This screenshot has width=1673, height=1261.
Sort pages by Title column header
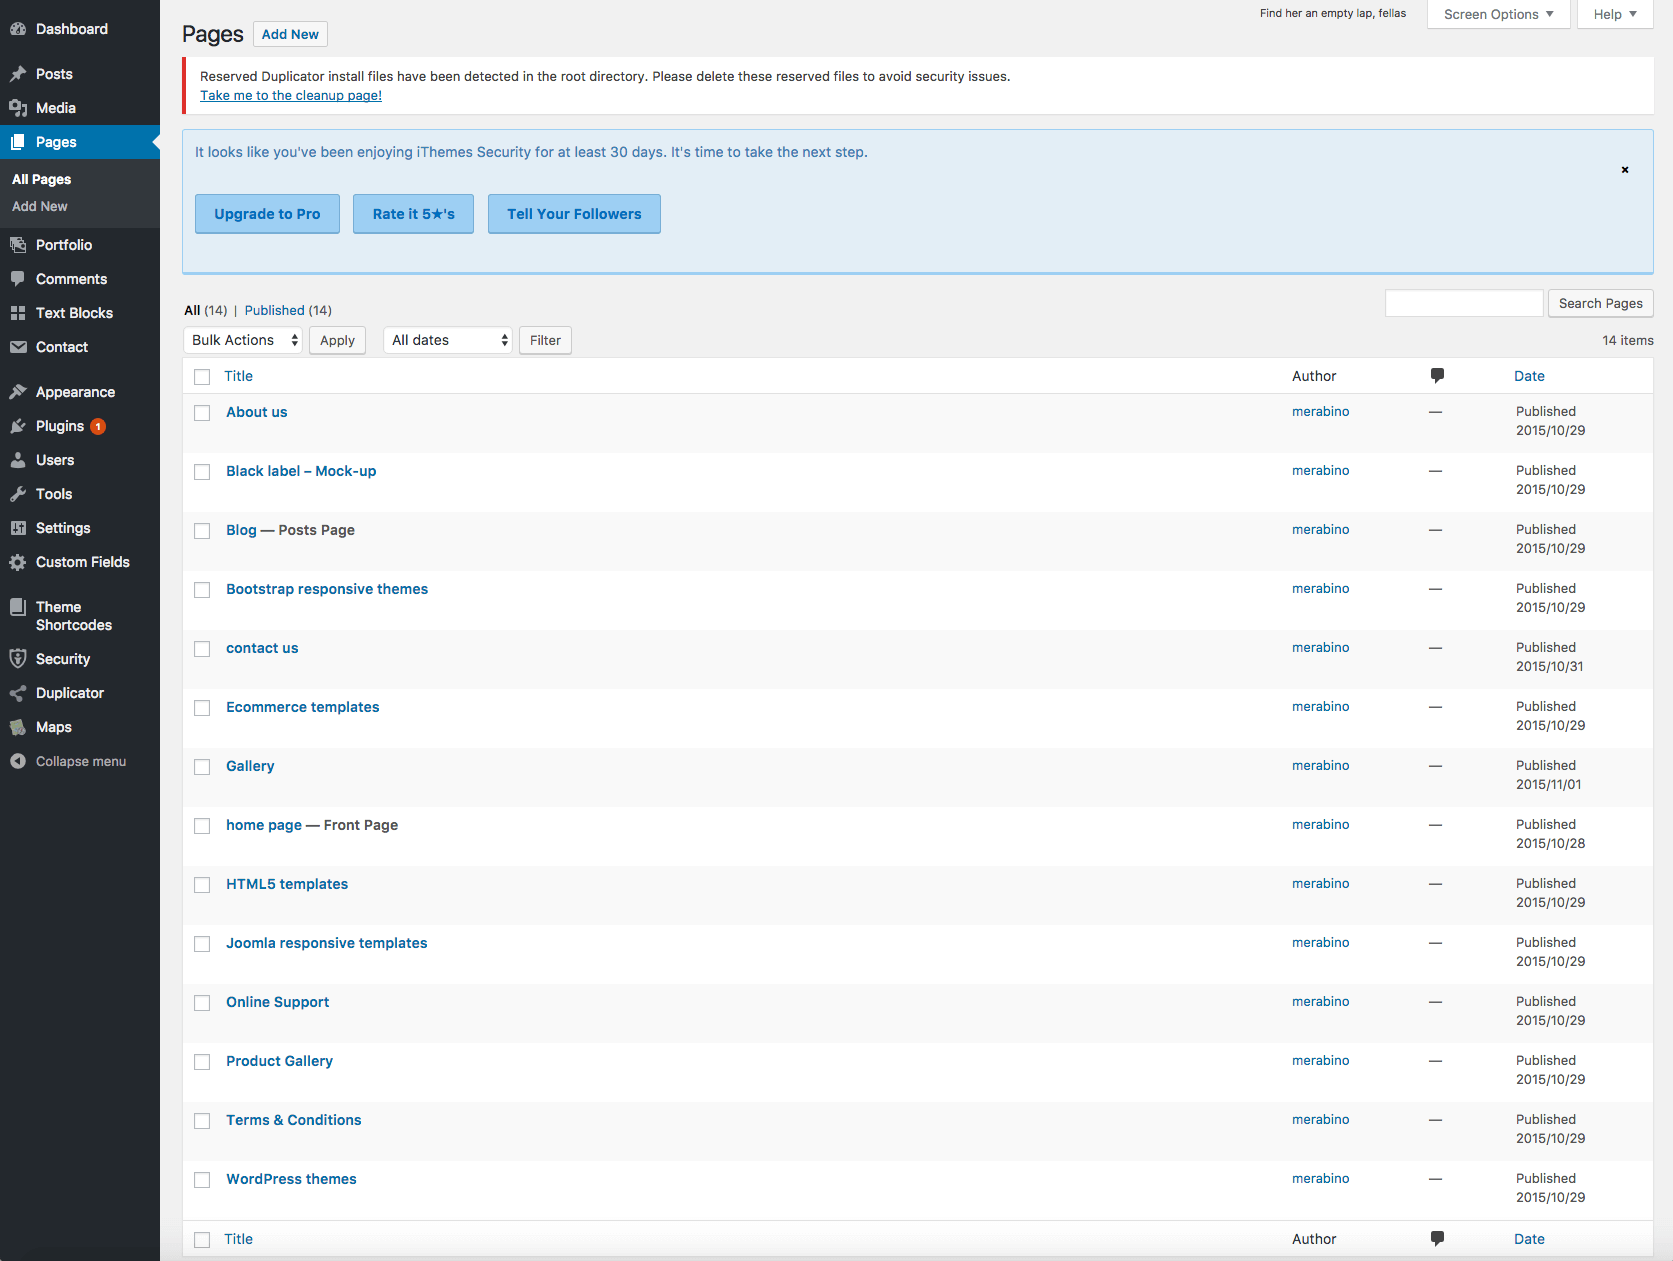[x=238, y=376]
